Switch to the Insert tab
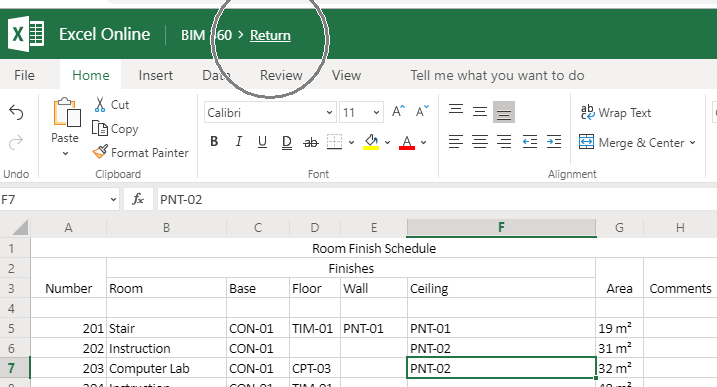717x387 pixels. 155,75
